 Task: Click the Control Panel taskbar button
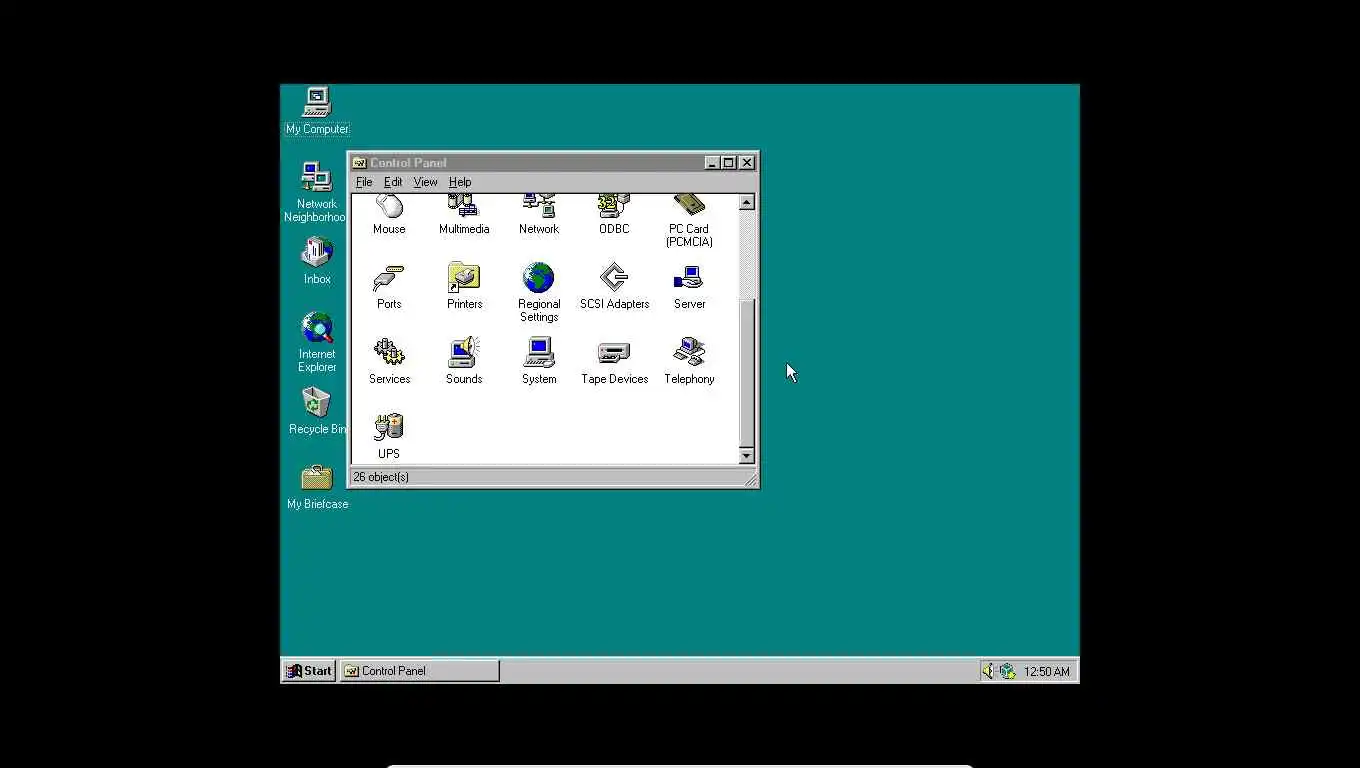click(420, 671)
